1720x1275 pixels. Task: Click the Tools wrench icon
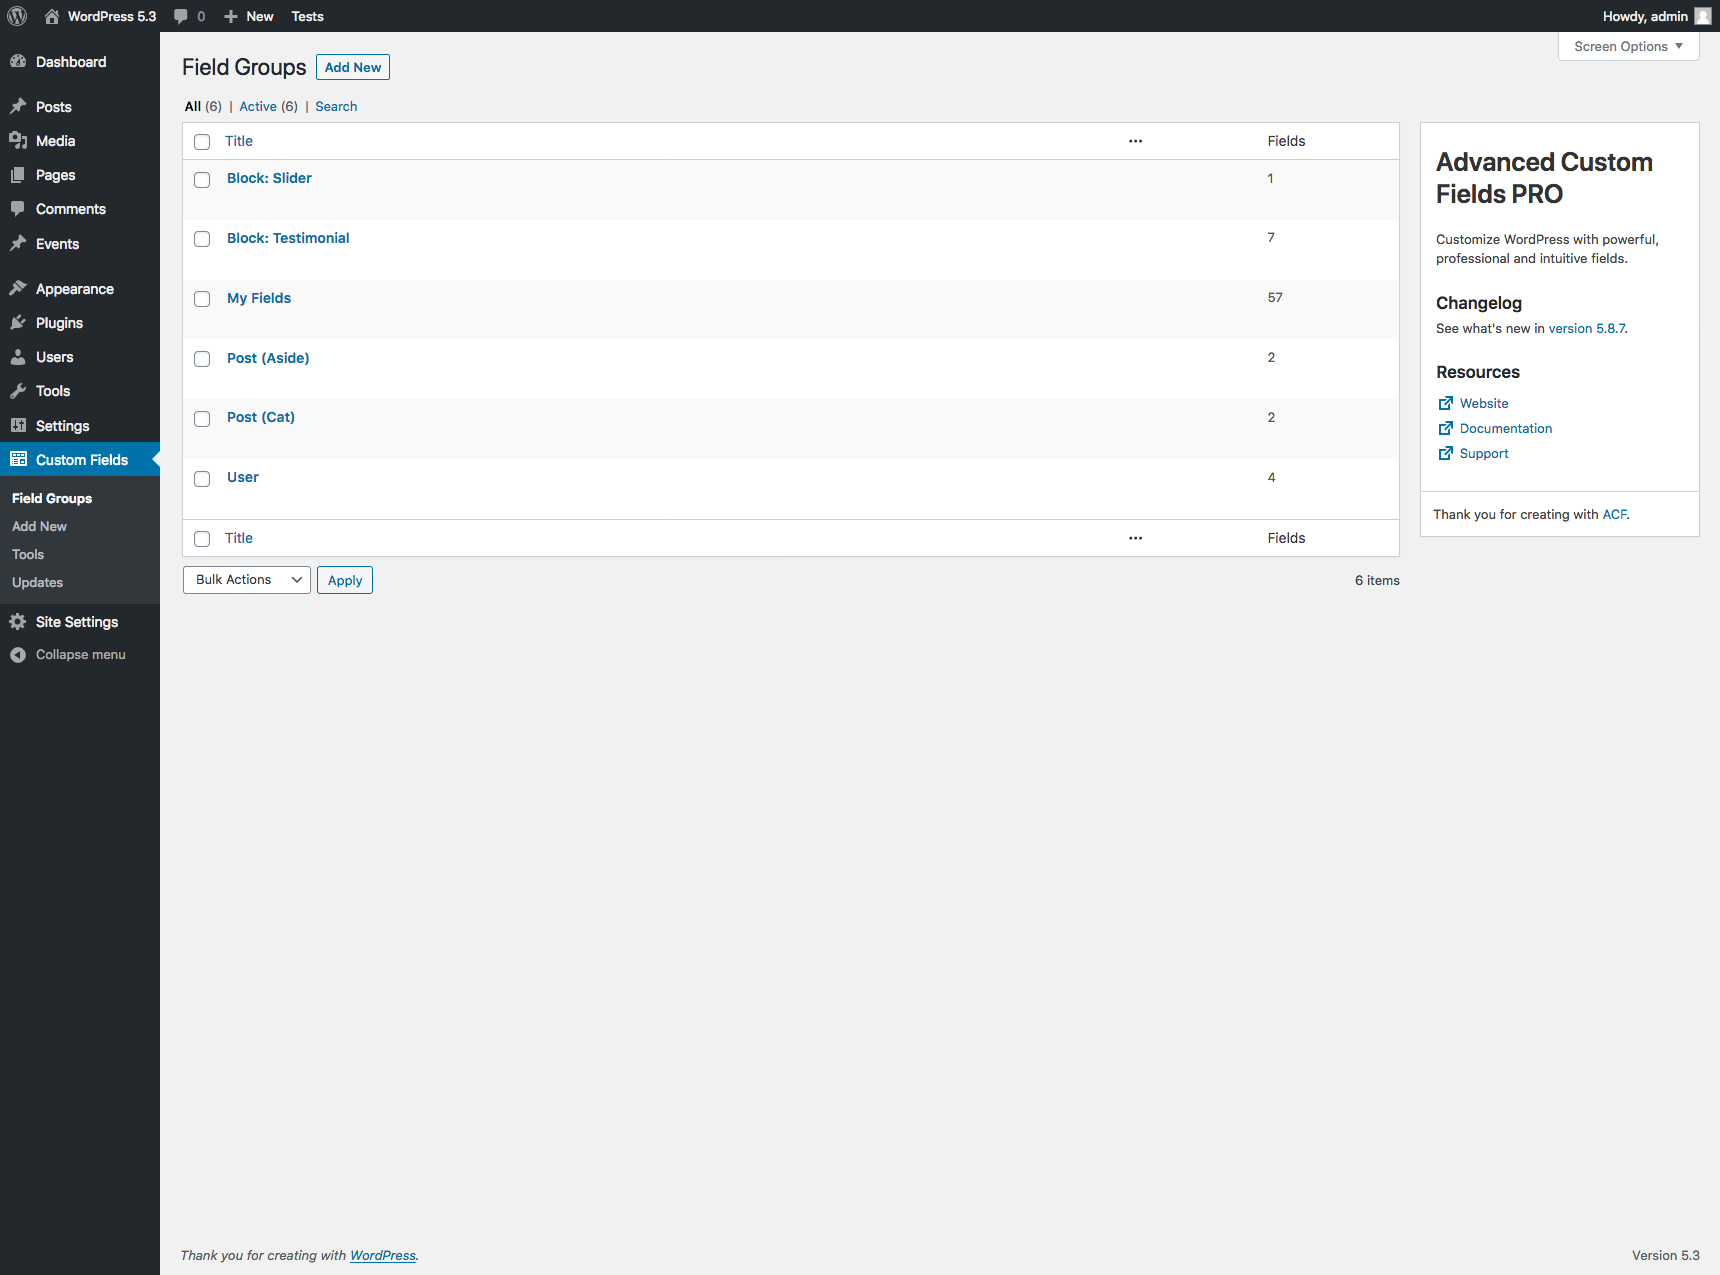[18, 391]
